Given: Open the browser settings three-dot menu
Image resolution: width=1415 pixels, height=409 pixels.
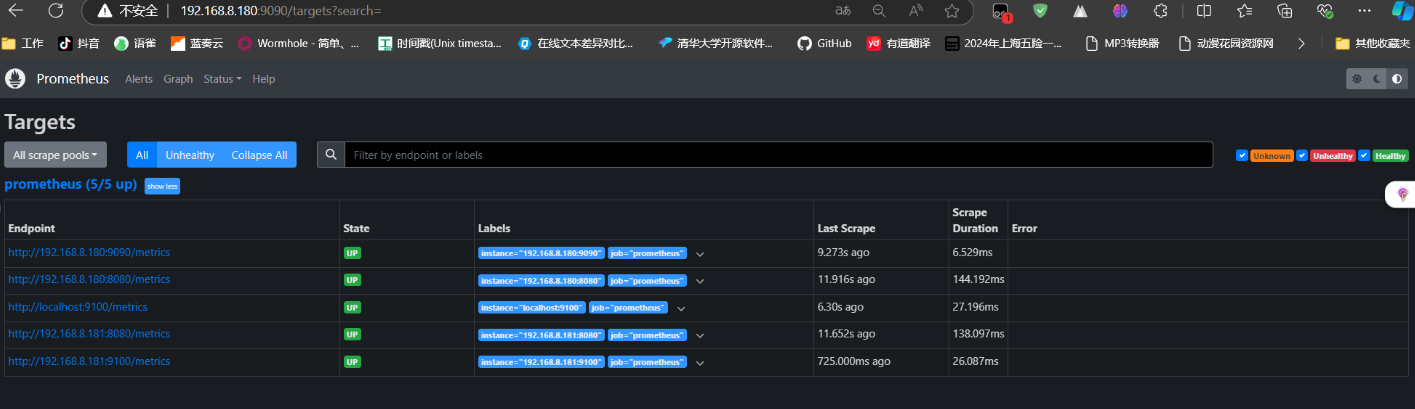Looking at the screenshot, I should click(x=1364, y=11).
